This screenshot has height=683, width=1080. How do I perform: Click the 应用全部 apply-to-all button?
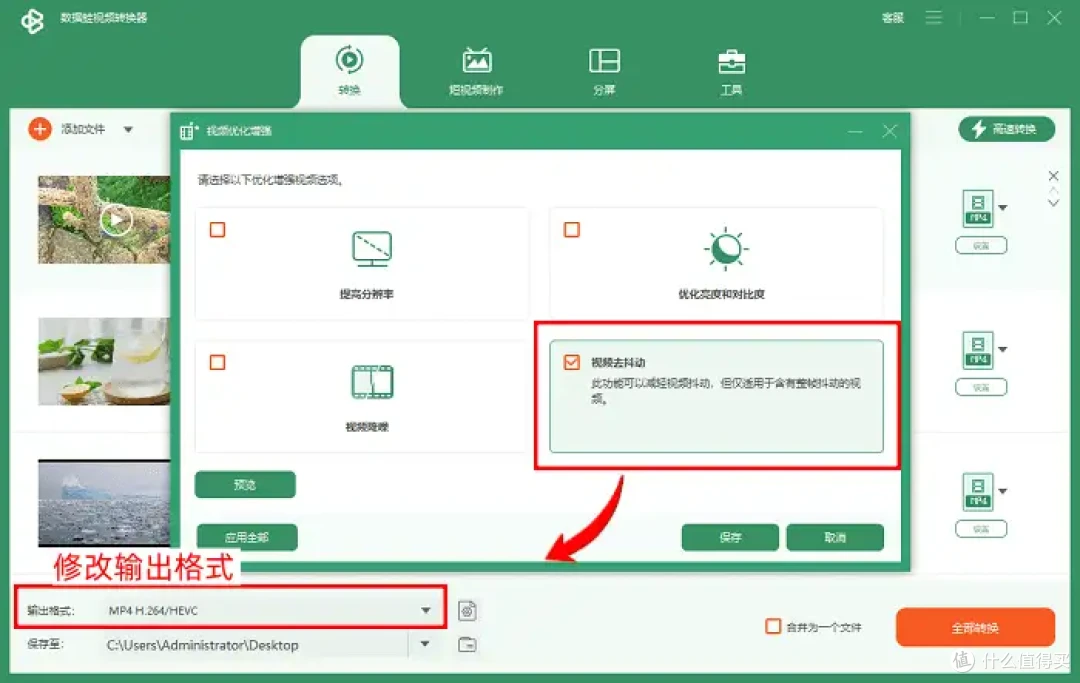tap(247, 537)
